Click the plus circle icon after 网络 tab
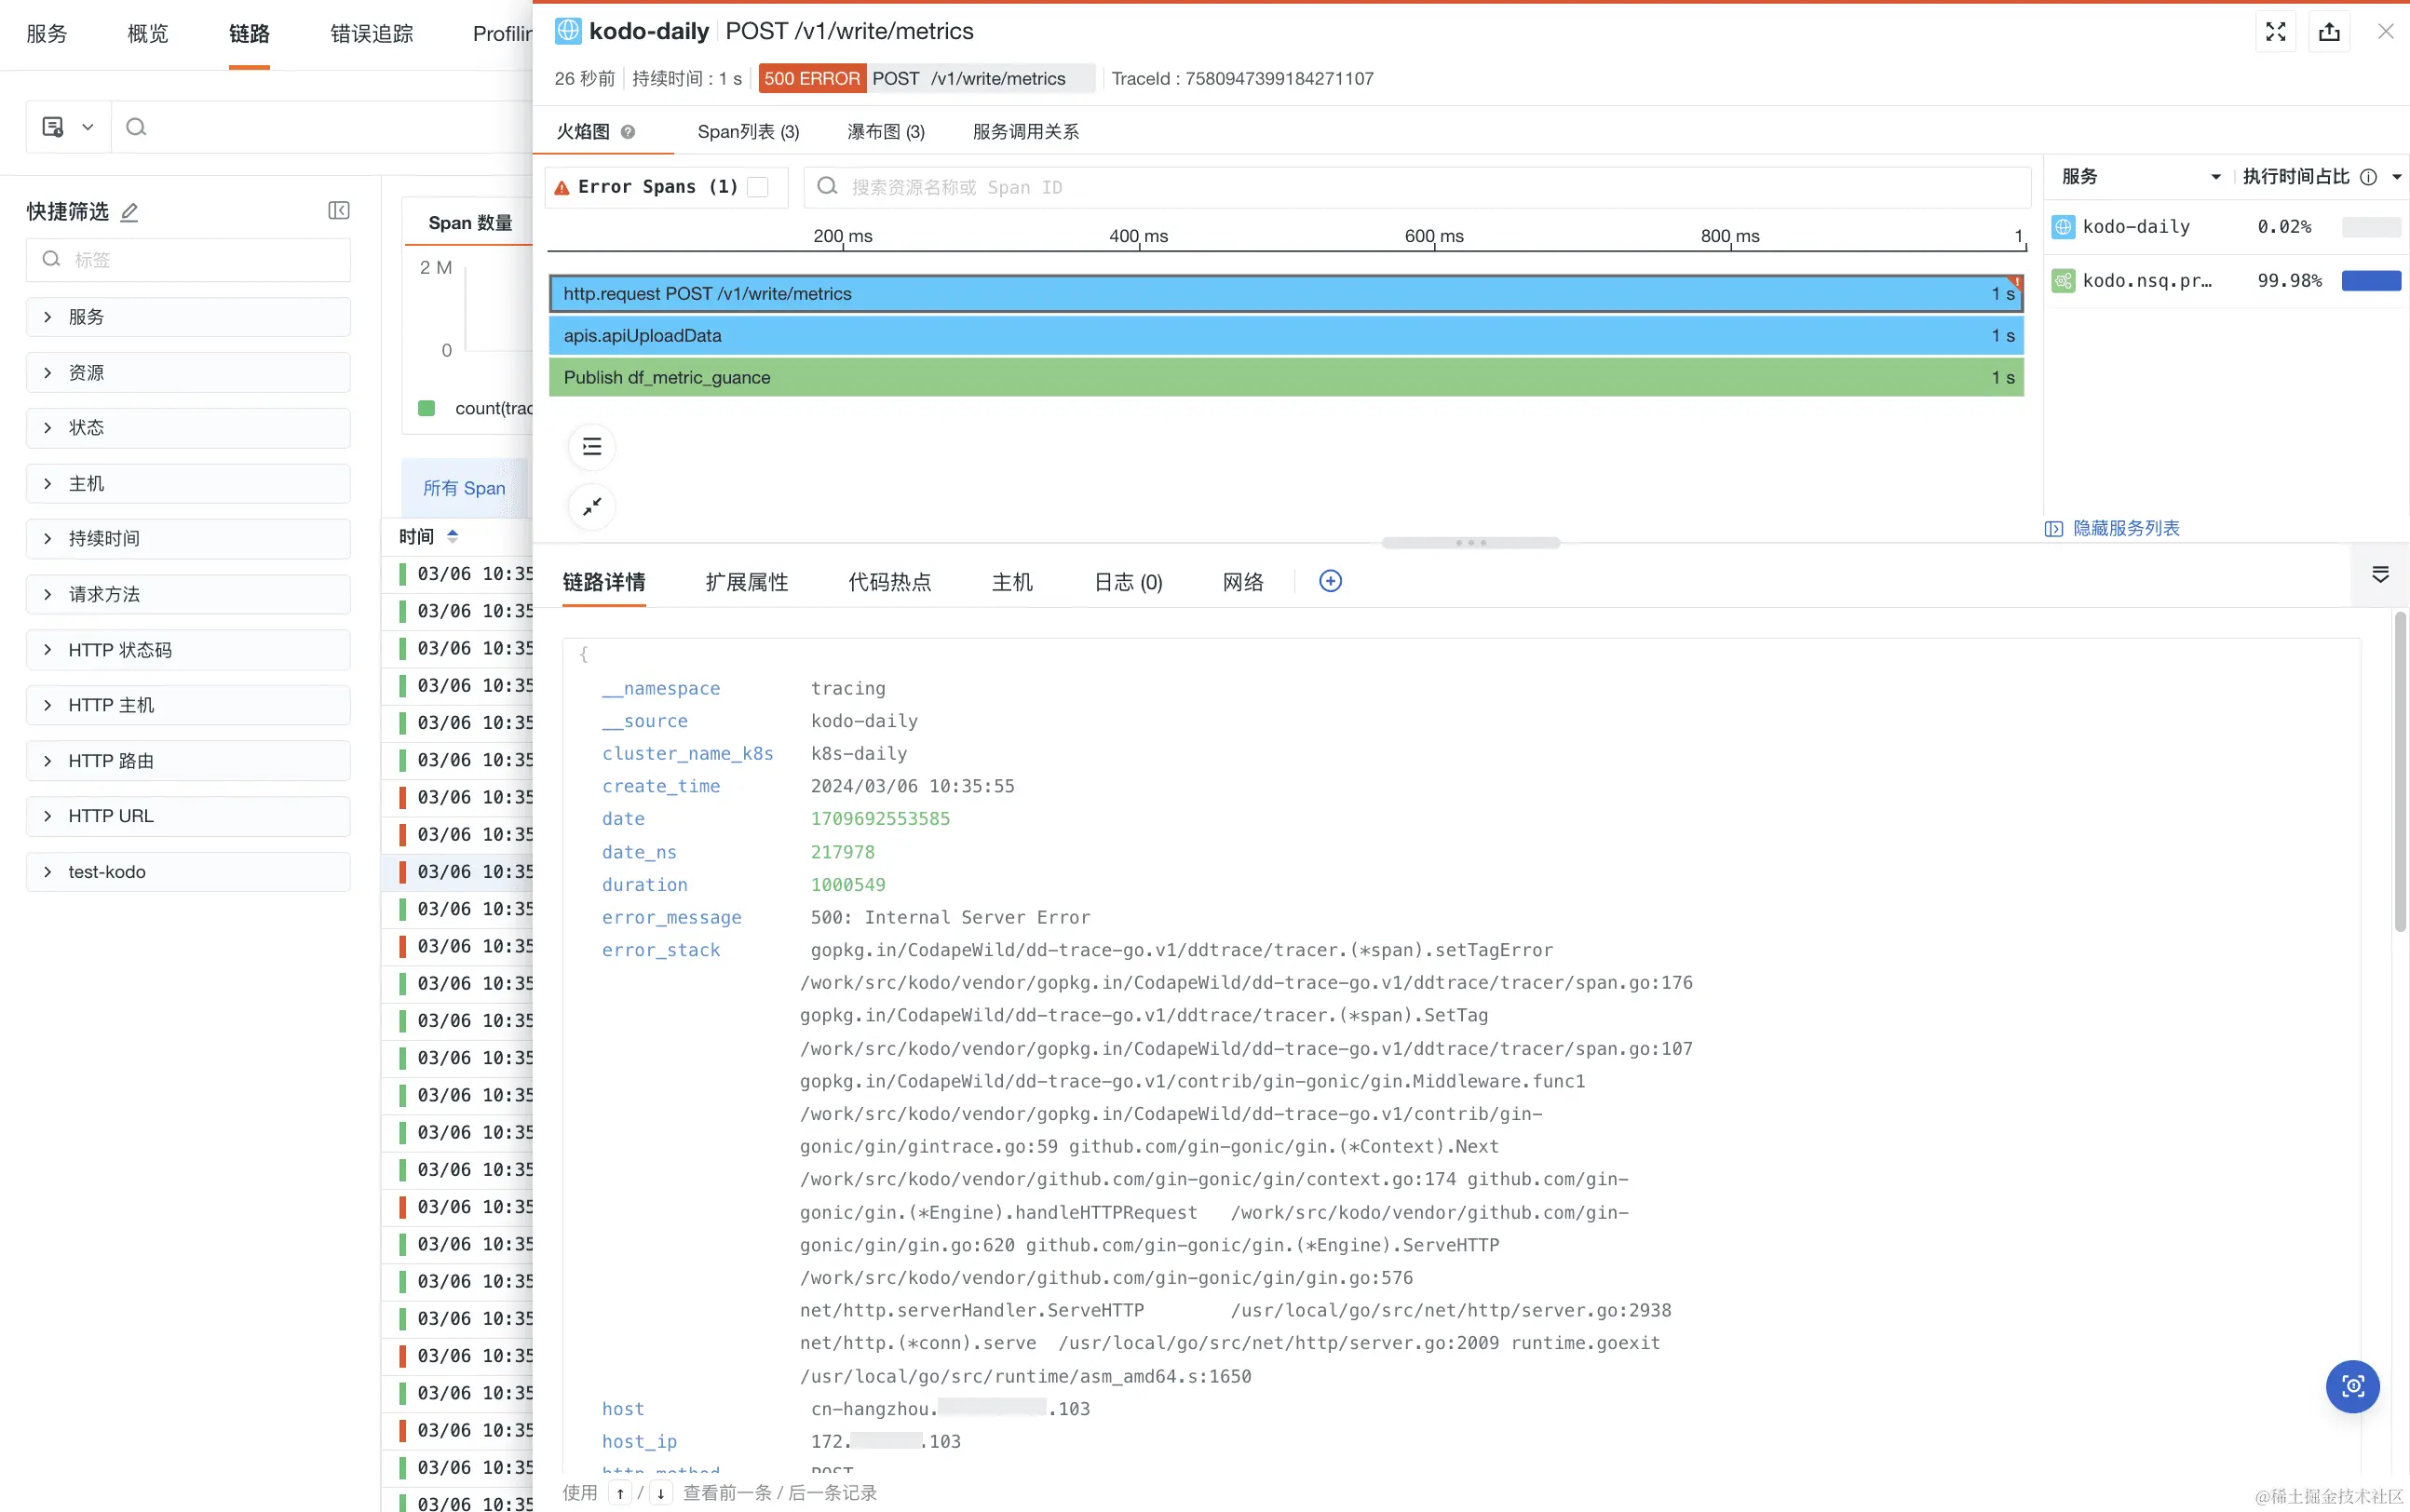Image resolution: width=2410 pixels, height=1512 pixels. (1330, 581)
